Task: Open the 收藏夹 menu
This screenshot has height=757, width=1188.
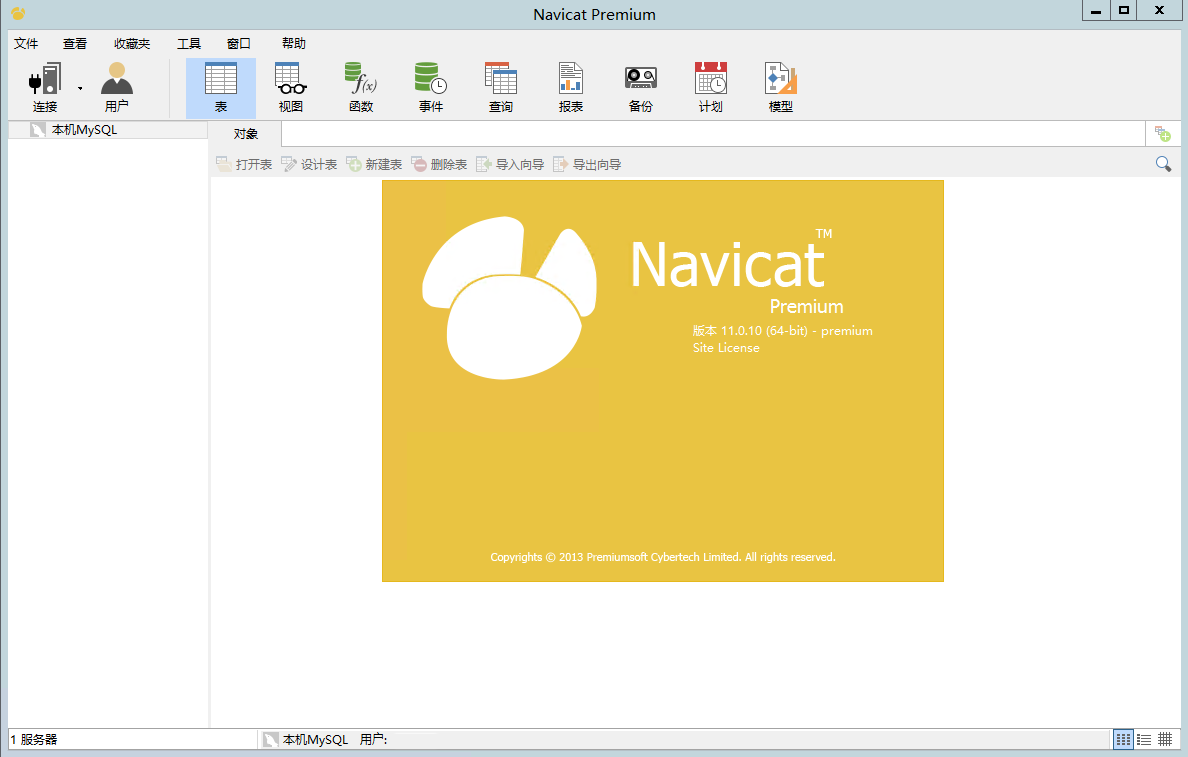Action: 132,43
